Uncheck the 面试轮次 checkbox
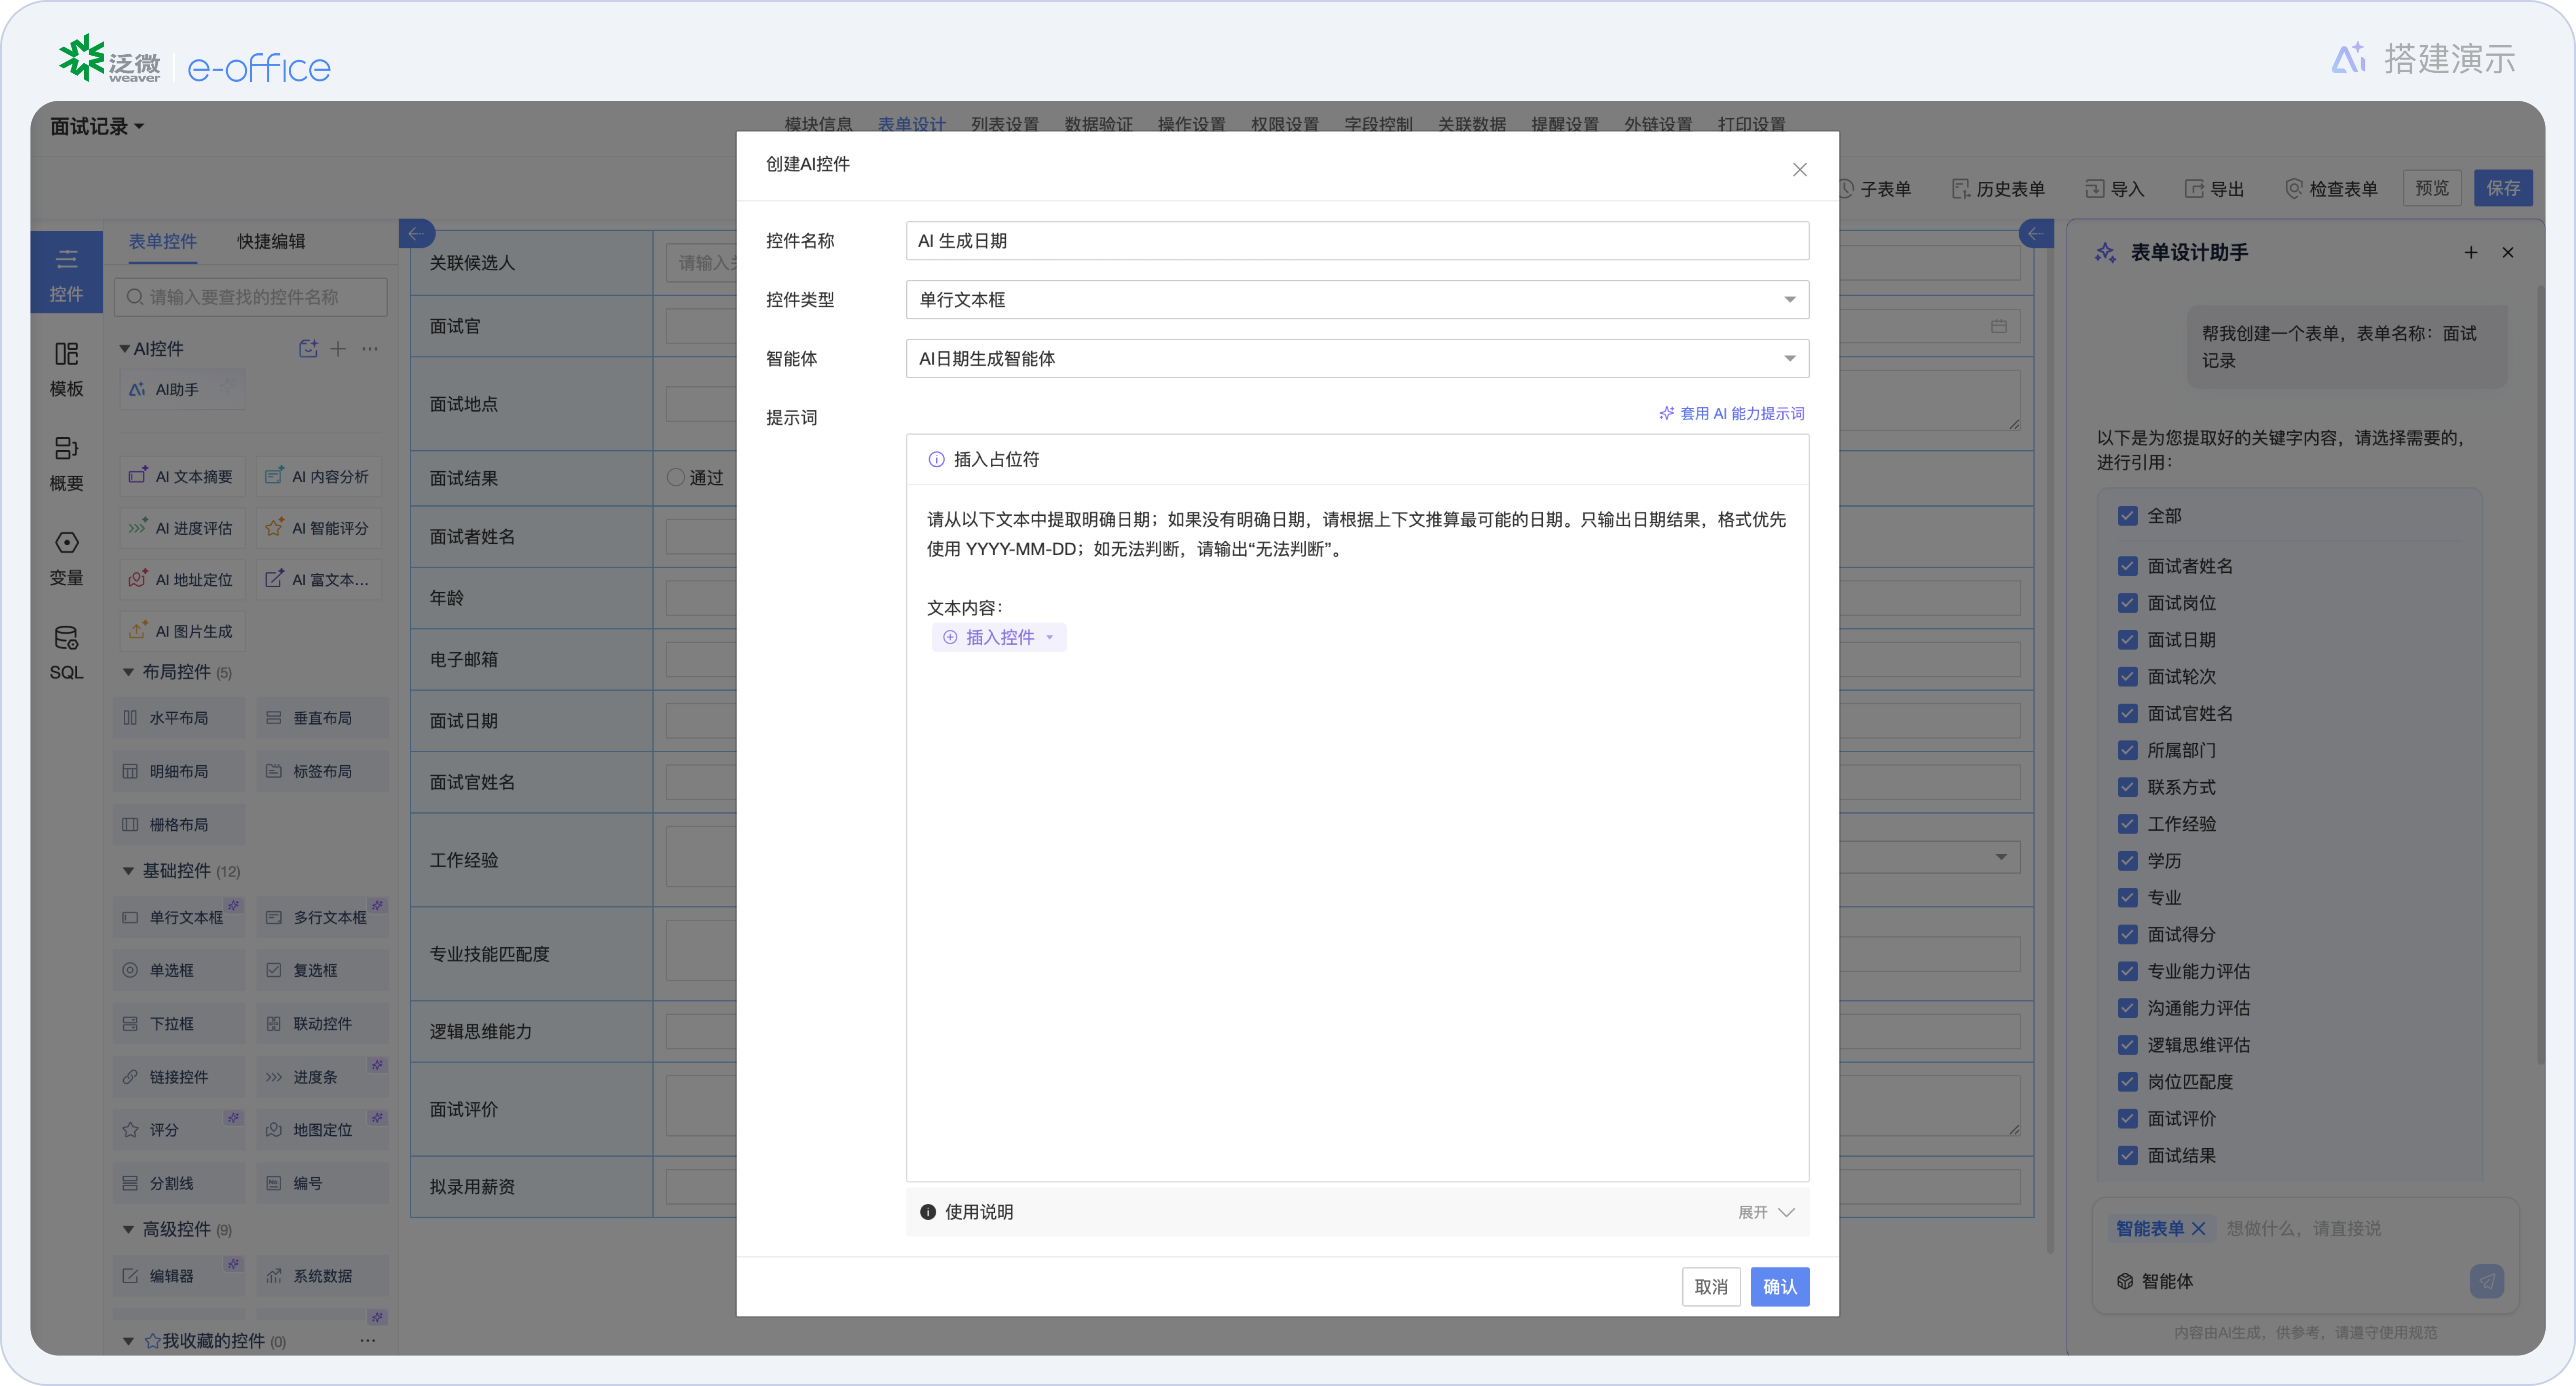 point(2127,676)
